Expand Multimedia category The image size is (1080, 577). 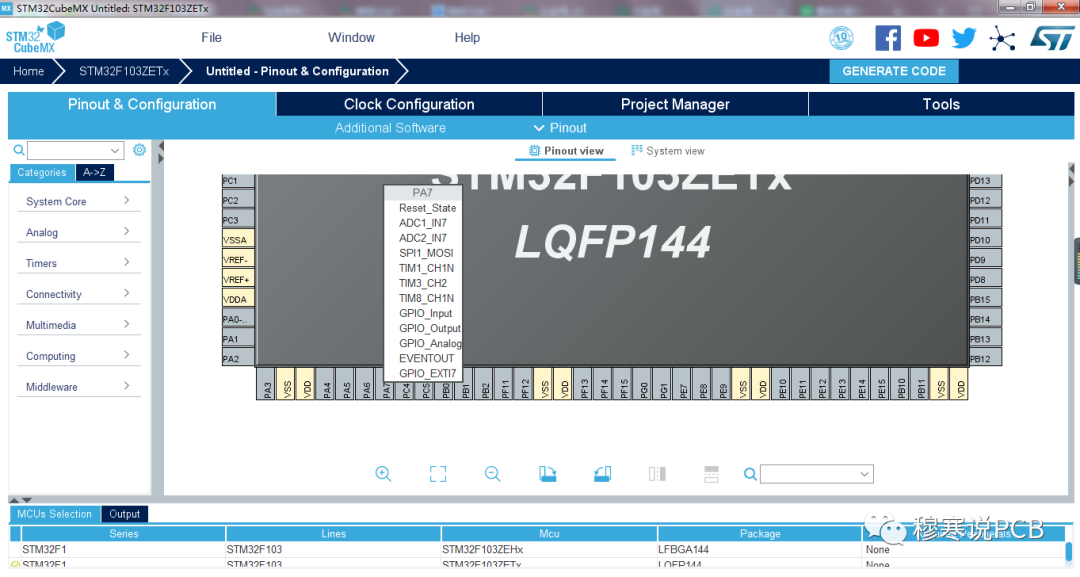[x=79, y=325]
